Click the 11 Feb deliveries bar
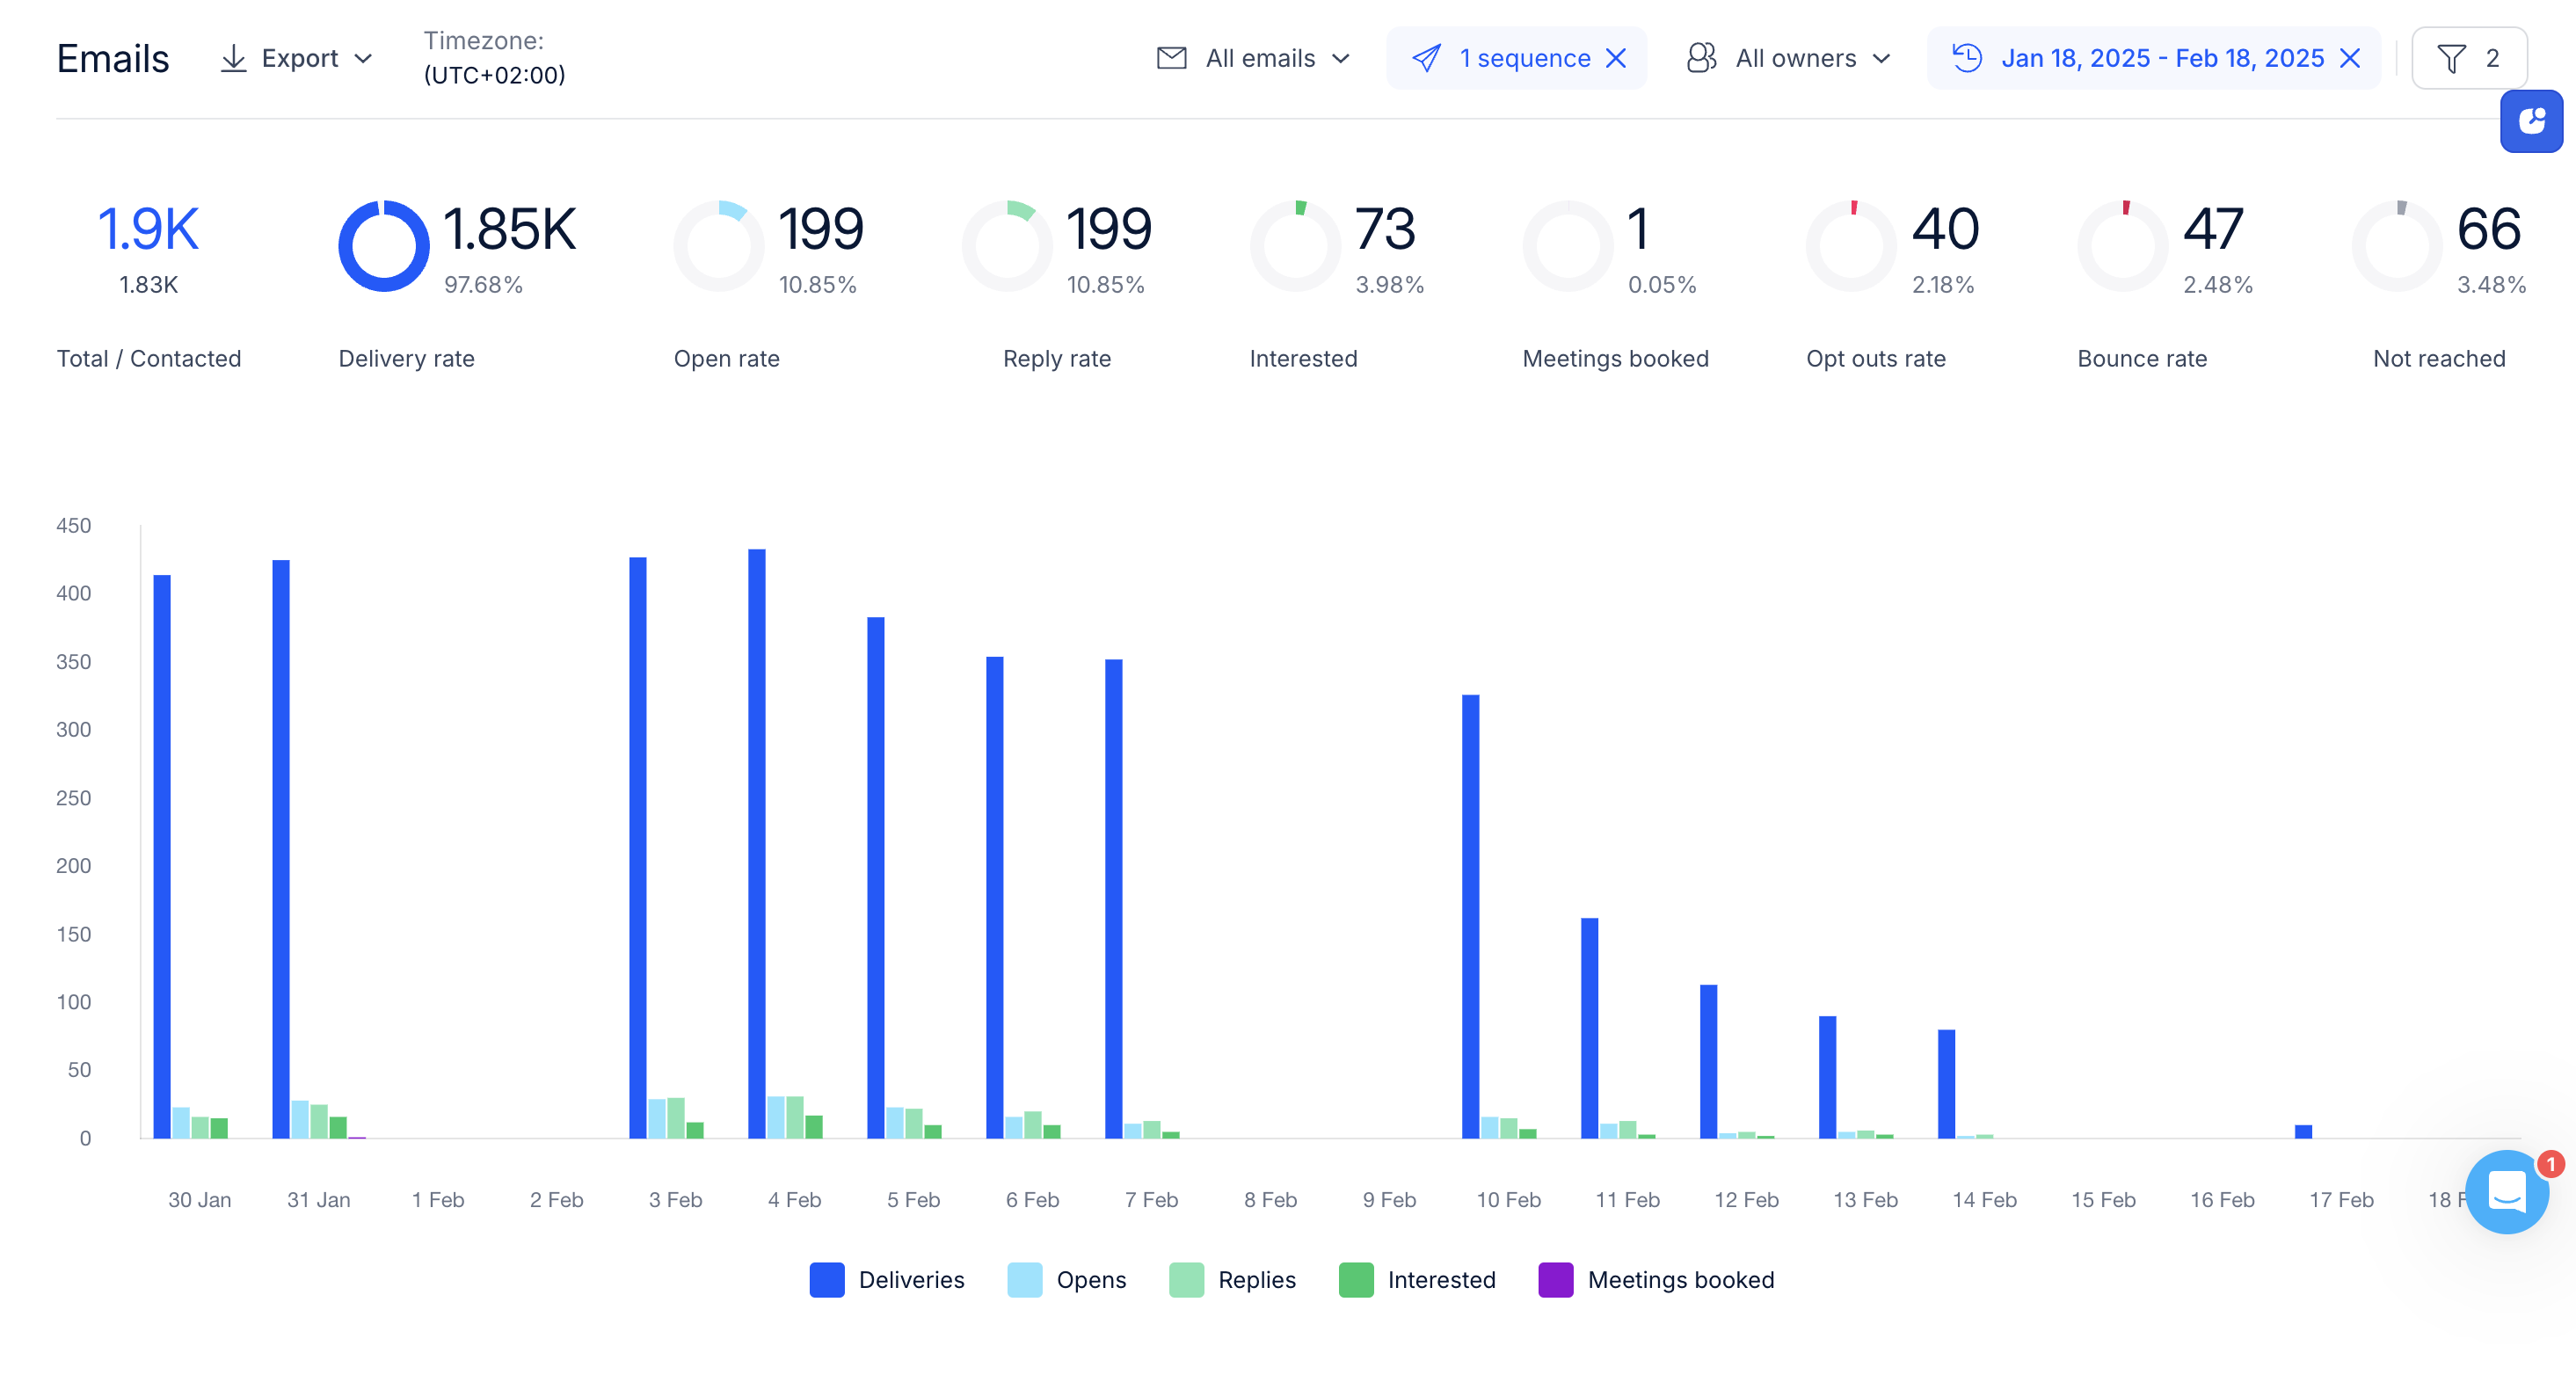The width and height of the screenshot is (2576, 1375). coord(1590,1028)
